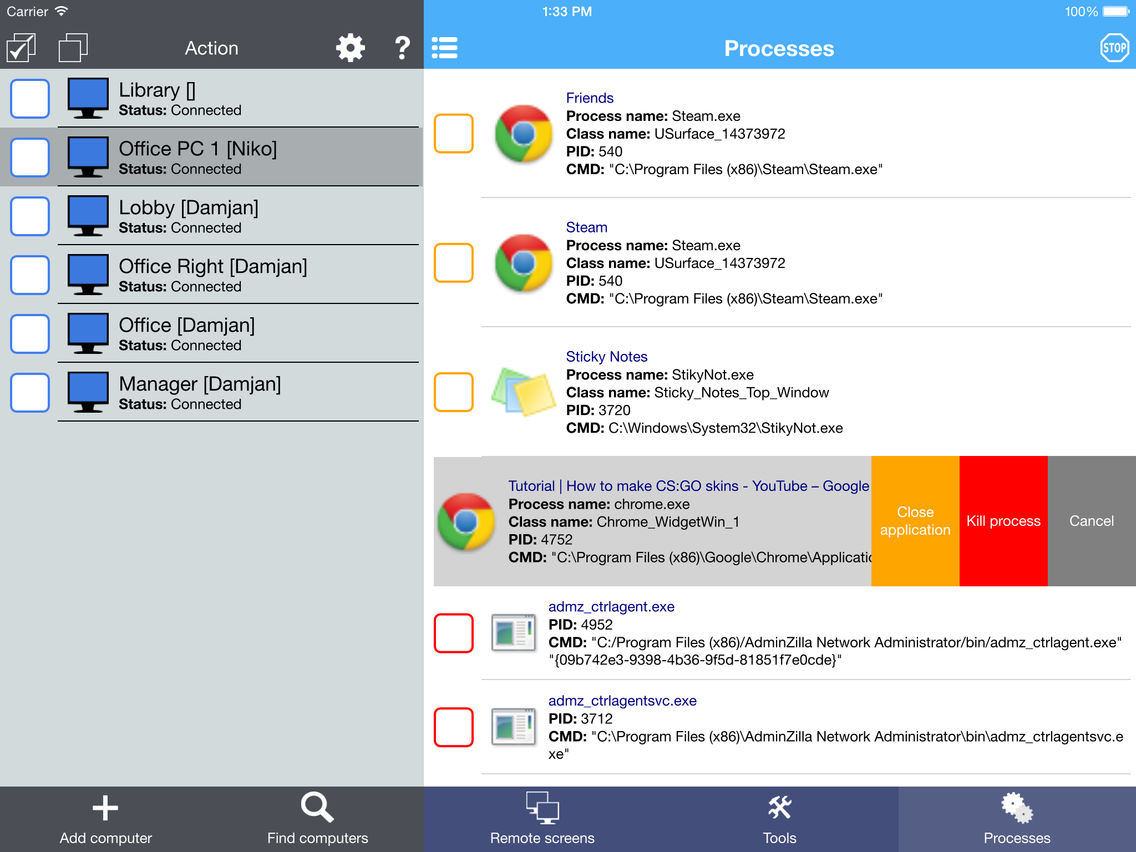Click Process name: StikyNot.exe text
Viewport: 1136px width, 852px height.
coord(660,375)
